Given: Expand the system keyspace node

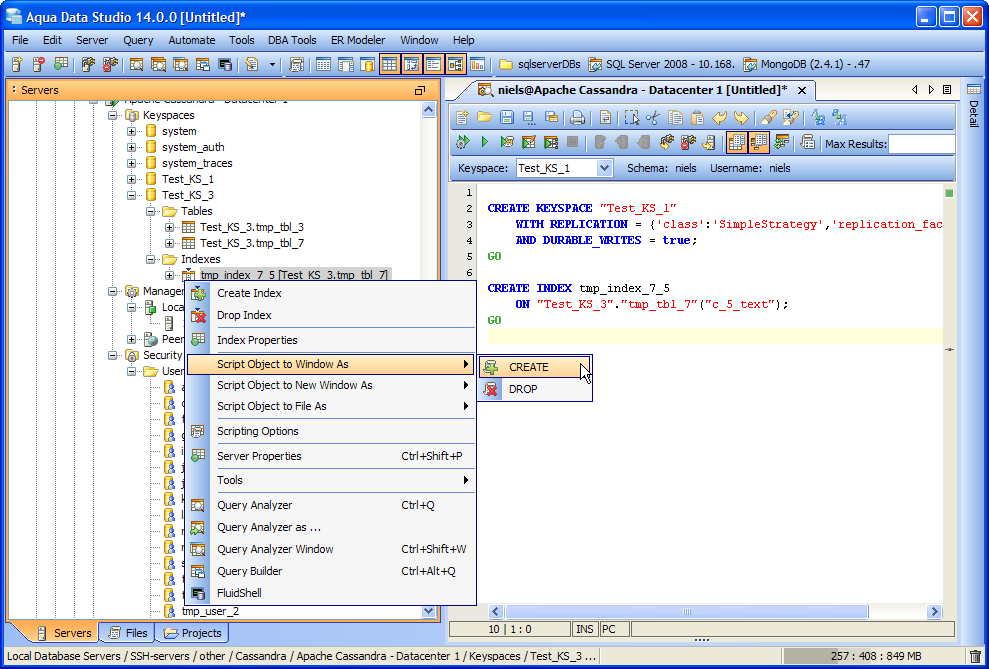Looking at the screenshot, I should pos(131,131).
